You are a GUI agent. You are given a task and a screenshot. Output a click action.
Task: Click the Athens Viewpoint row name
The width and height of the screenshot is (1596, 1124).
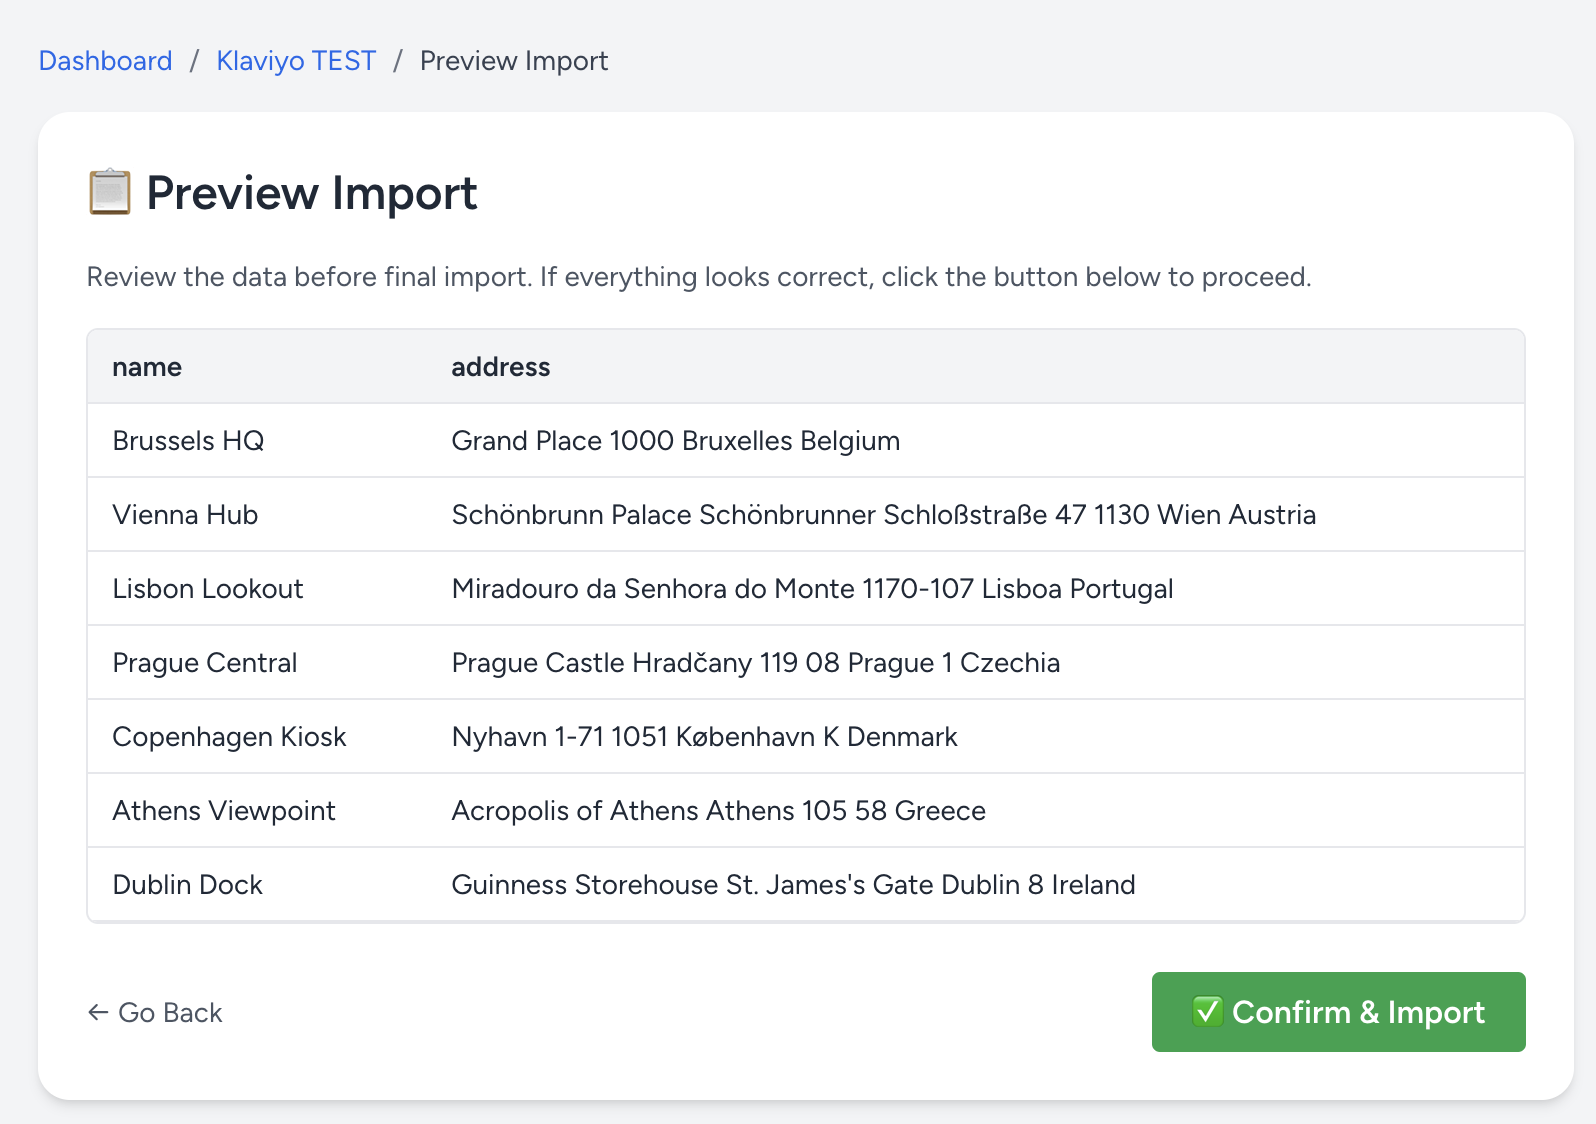pos(223,811)
